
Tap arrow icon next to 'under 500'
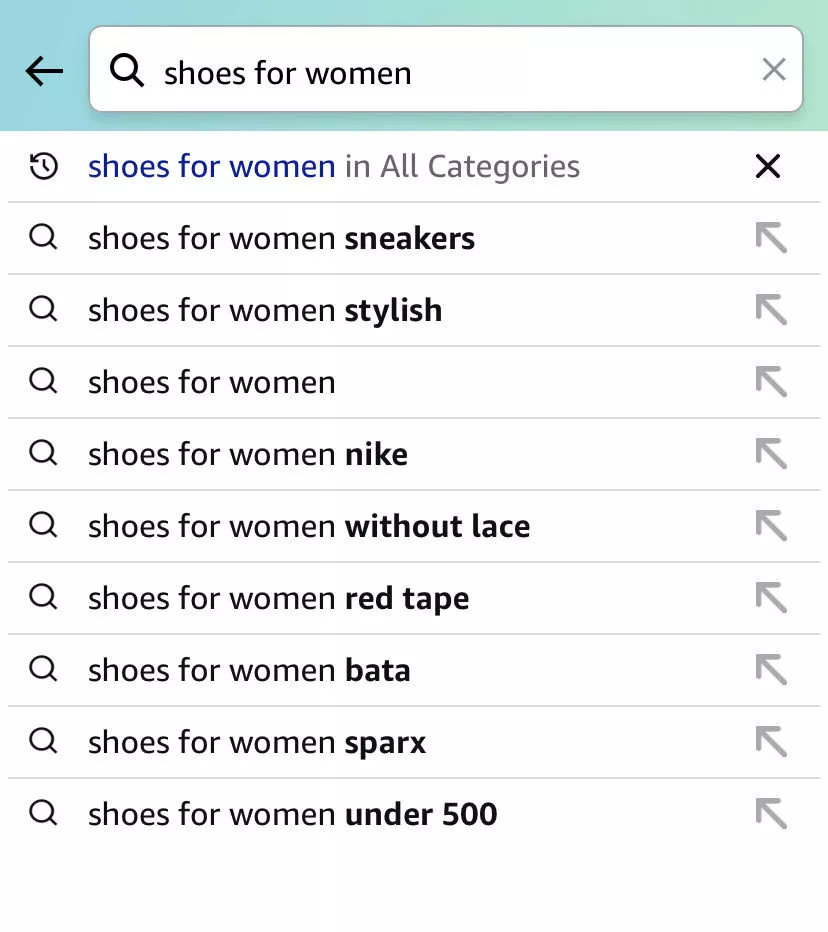coord(771,814)
